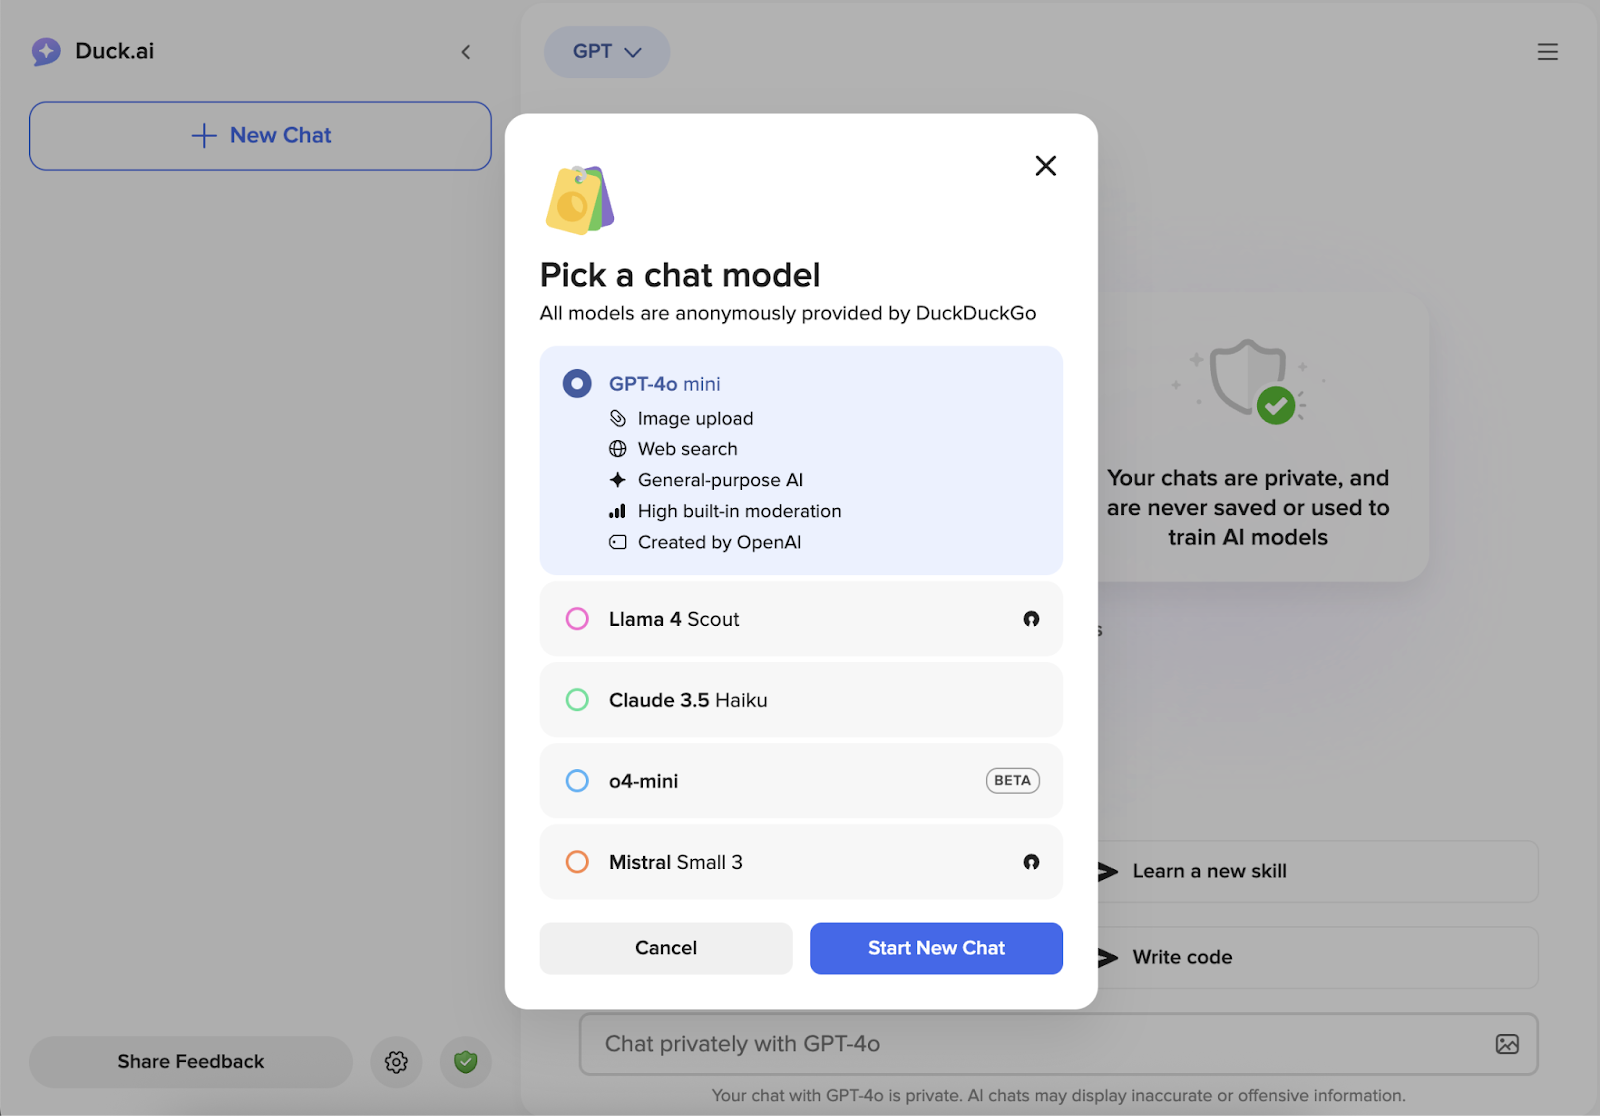Click the New Chat sidebar button
This screenshot has height=1116, width=1600.
click(x=260, y=136)
